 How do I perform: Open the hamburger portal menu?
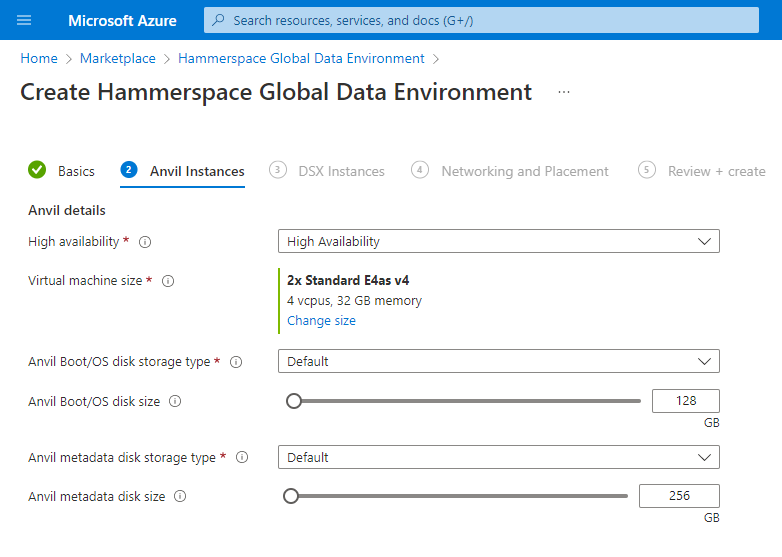(24, 20)
